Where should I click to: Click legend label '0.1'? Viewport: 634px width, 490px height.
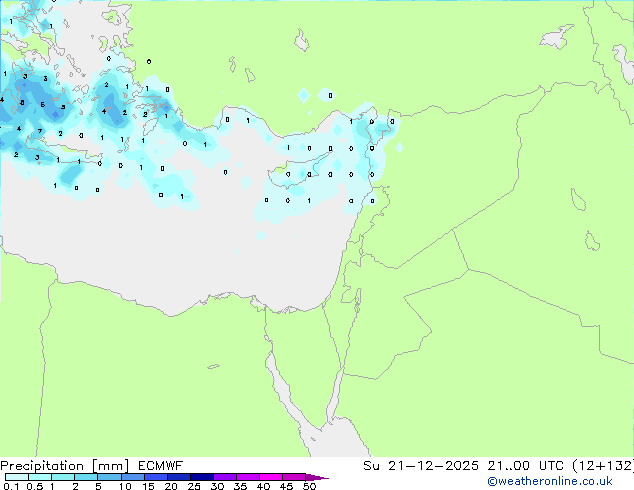click(11, 486)
